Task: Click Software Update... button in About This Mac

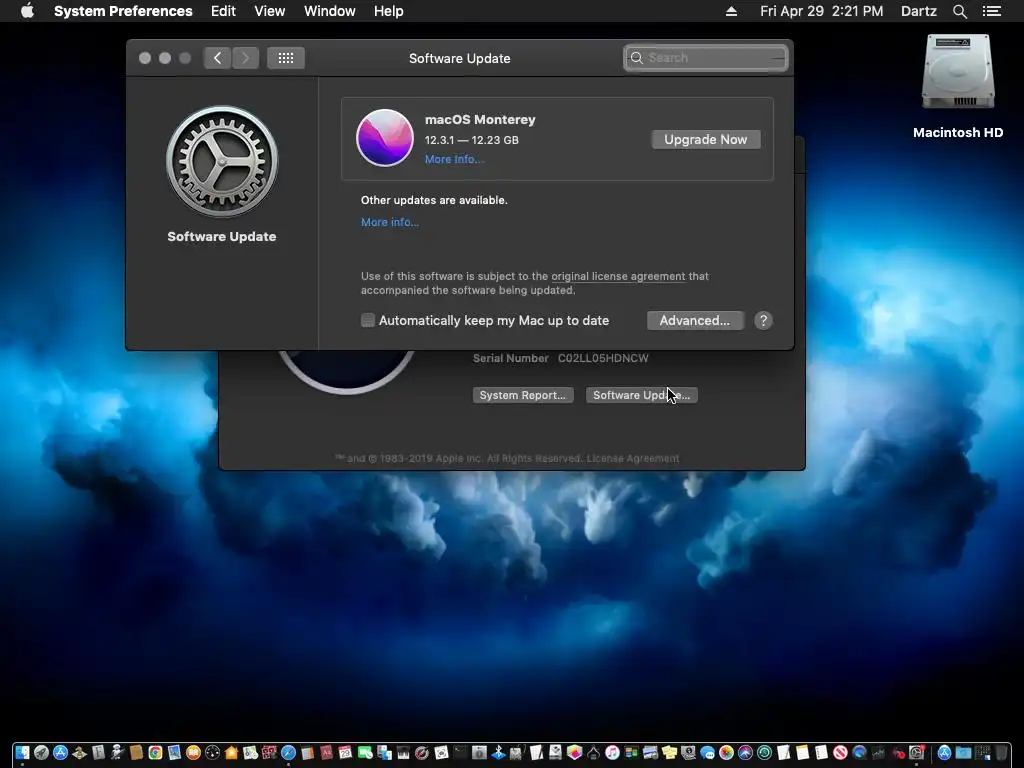Action: 641,395
